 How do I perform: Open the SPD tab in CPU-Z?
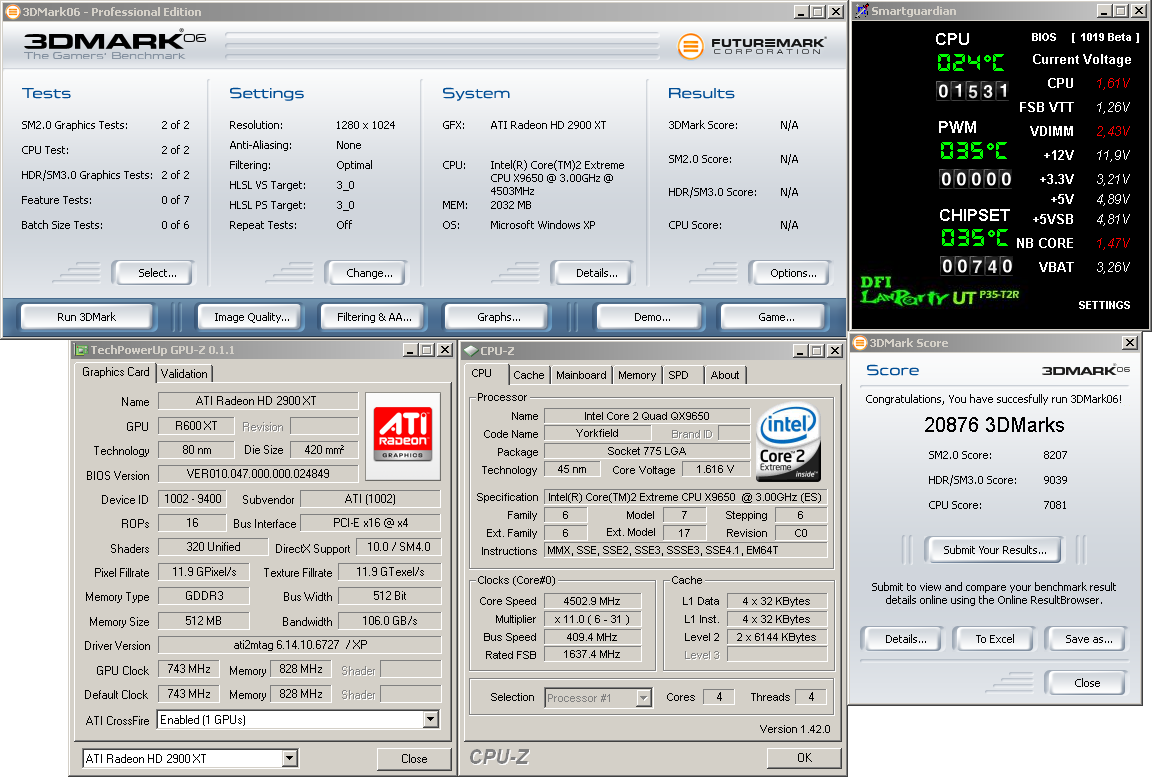coord(679,375)
